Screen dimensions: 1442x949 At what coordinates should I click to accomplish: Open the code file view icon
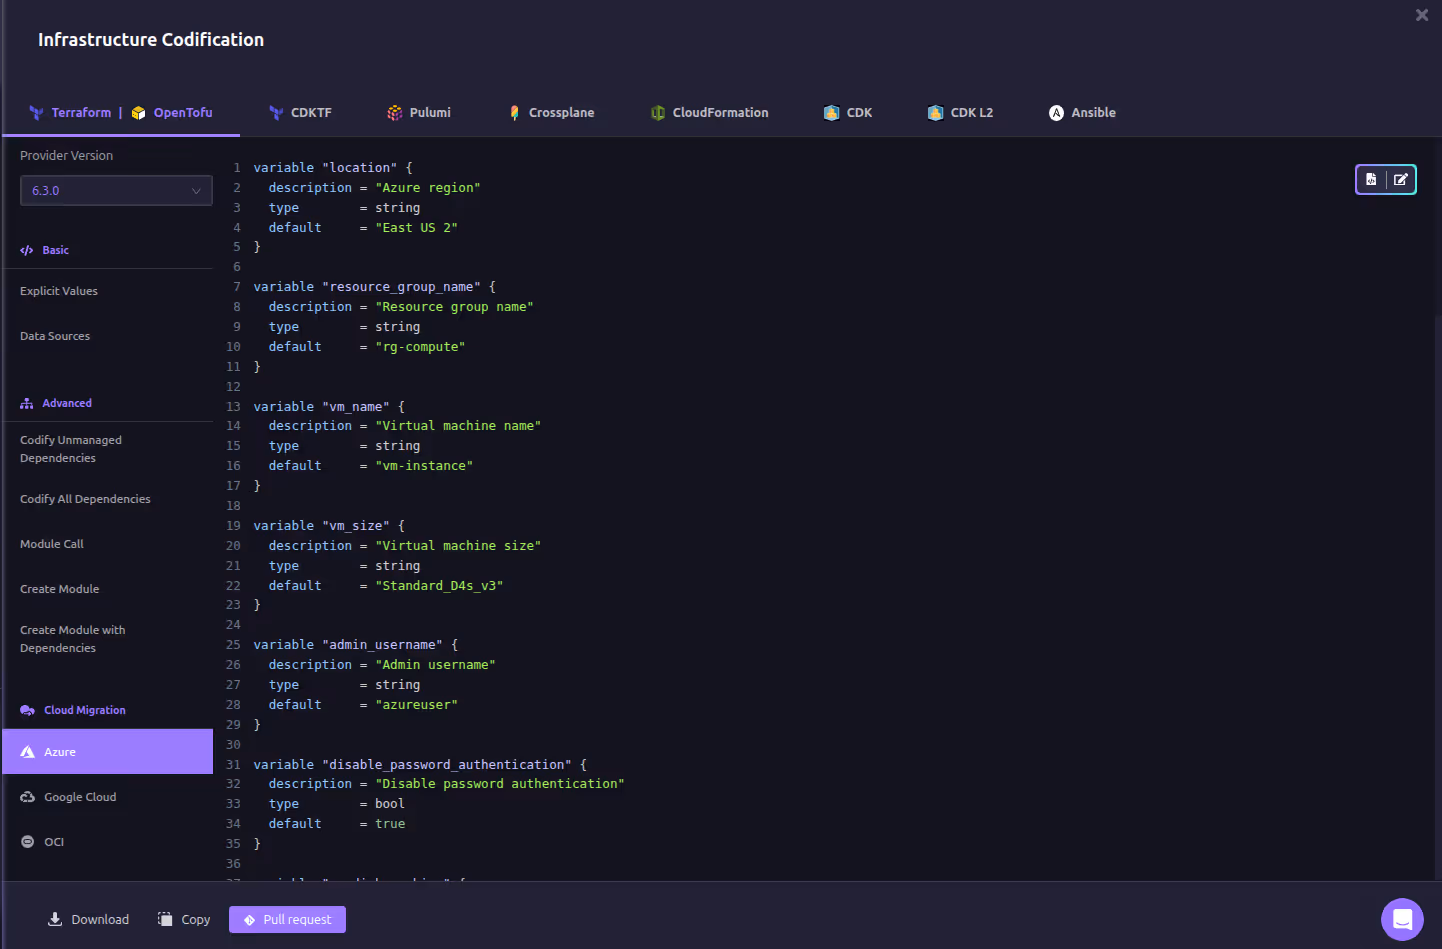[x=1371, y=180]
